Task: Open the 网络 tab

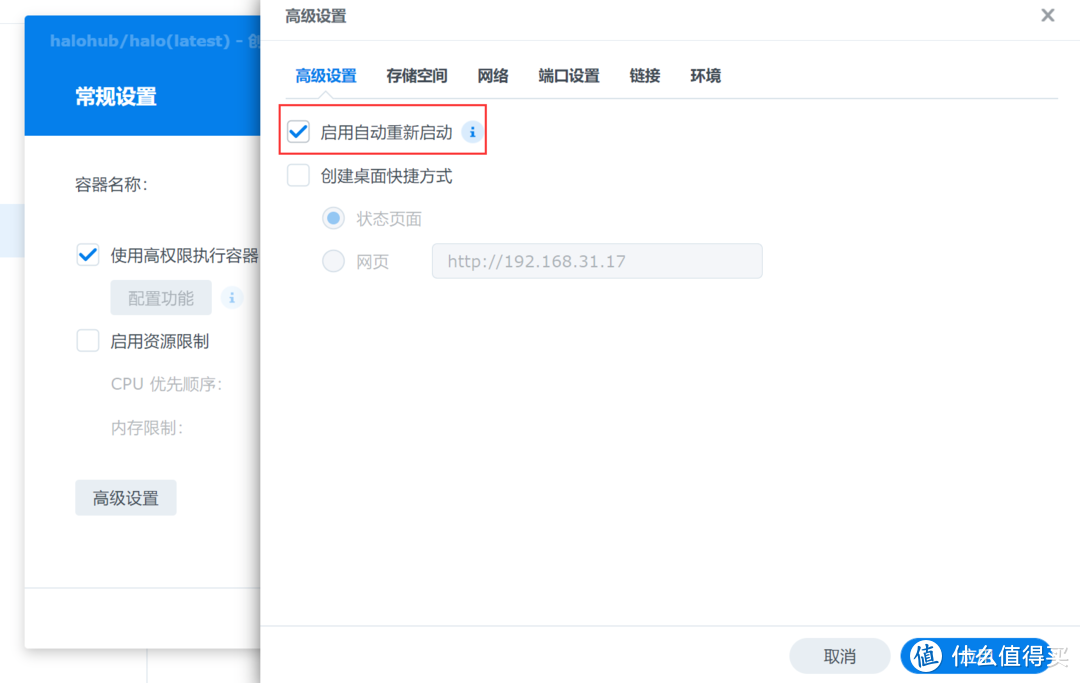Action: [493, 76]
